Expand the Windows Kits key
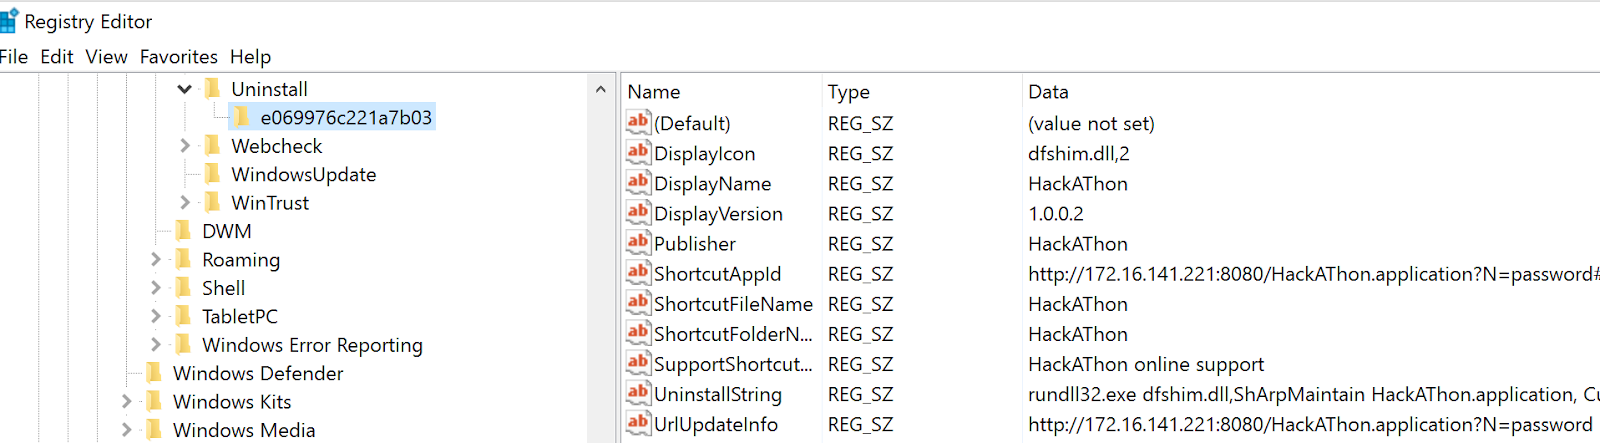Screen dimensions: 1600x443 point(126,402)
